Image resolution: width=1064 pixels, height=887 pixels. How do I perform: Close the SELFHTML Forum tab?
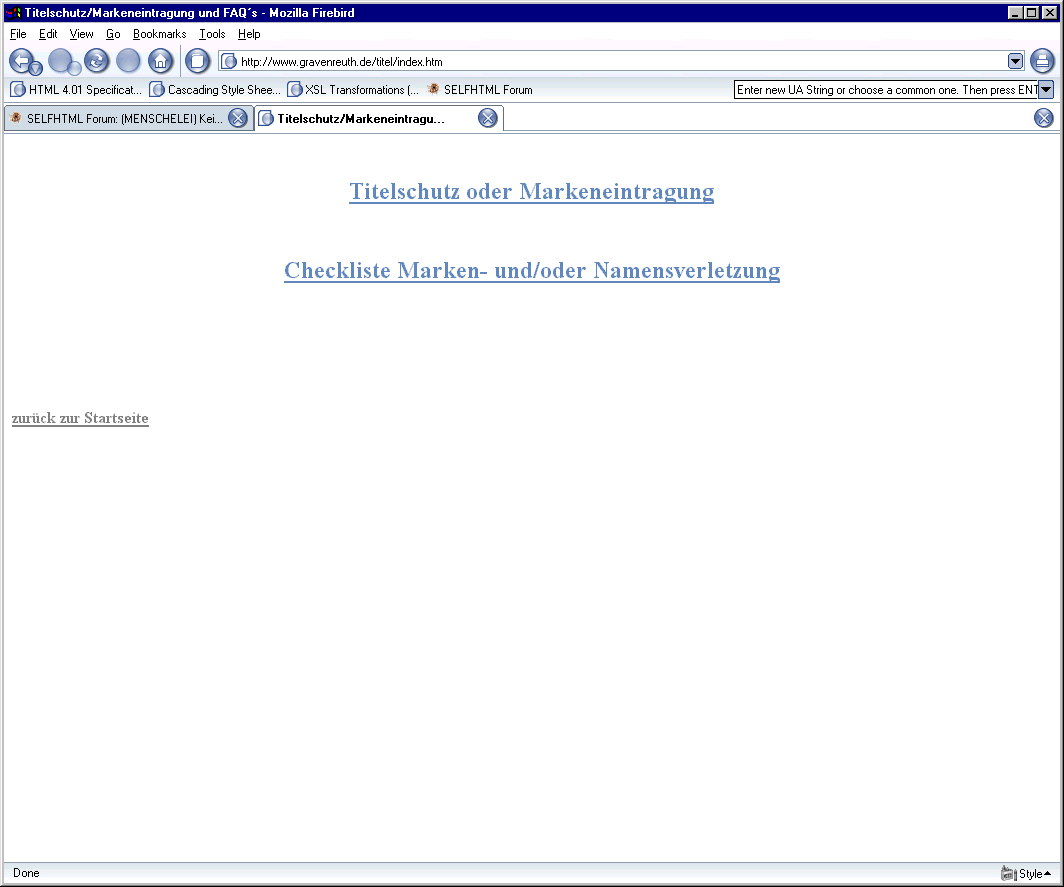(238, 118)
